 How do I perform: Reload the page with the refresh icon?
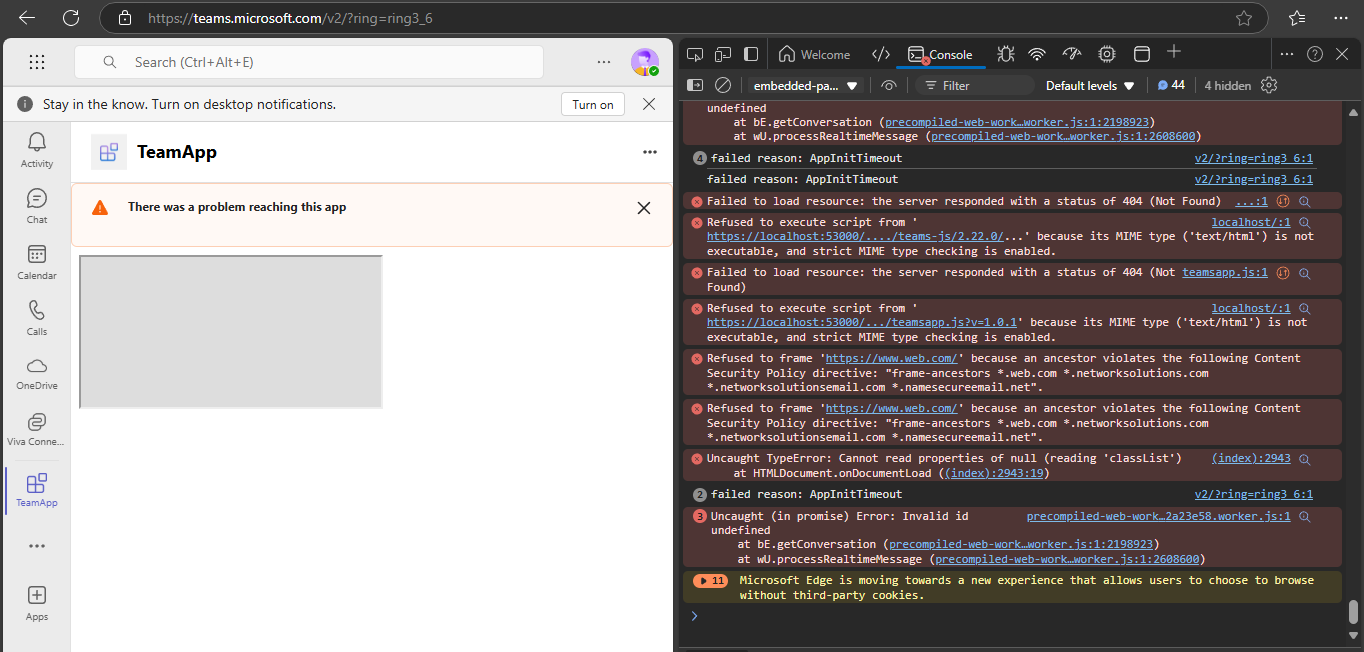pos(71,18)
